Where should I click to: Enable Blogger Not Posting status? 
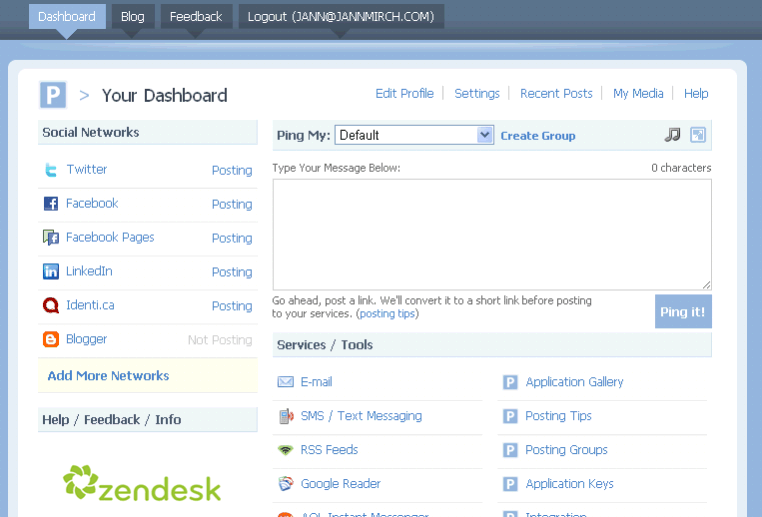220,340
